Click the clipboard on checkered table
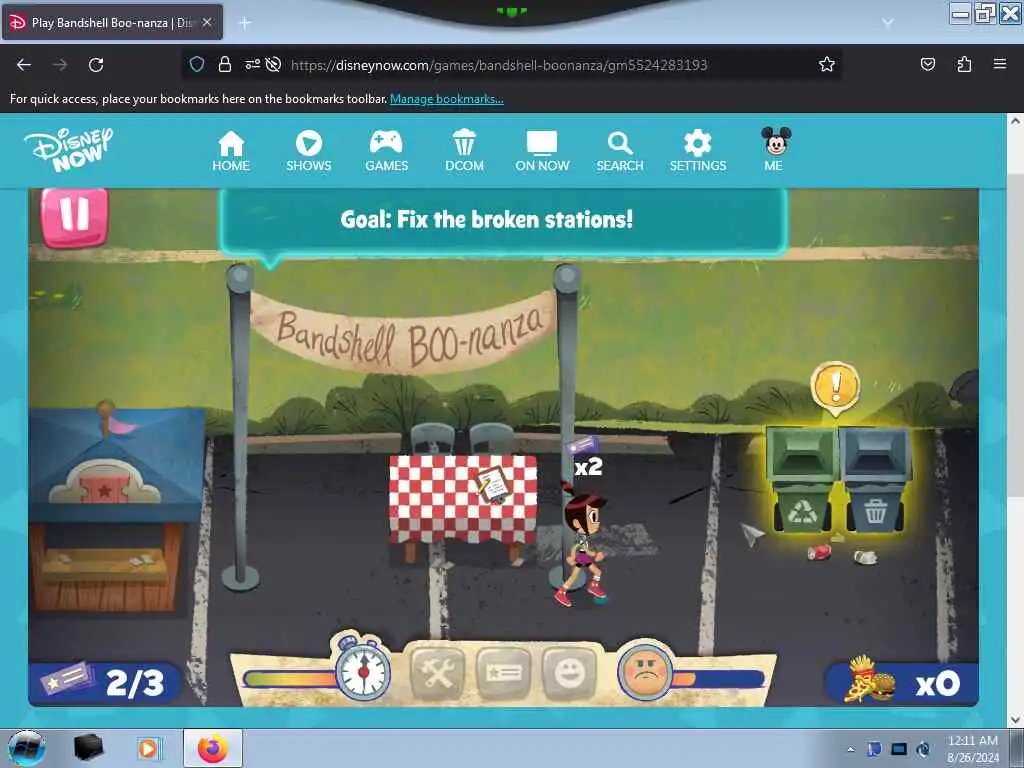Image resolution: width=1024 pixels, height=768 pixels. pyautogui.click(x=493, y=485)
